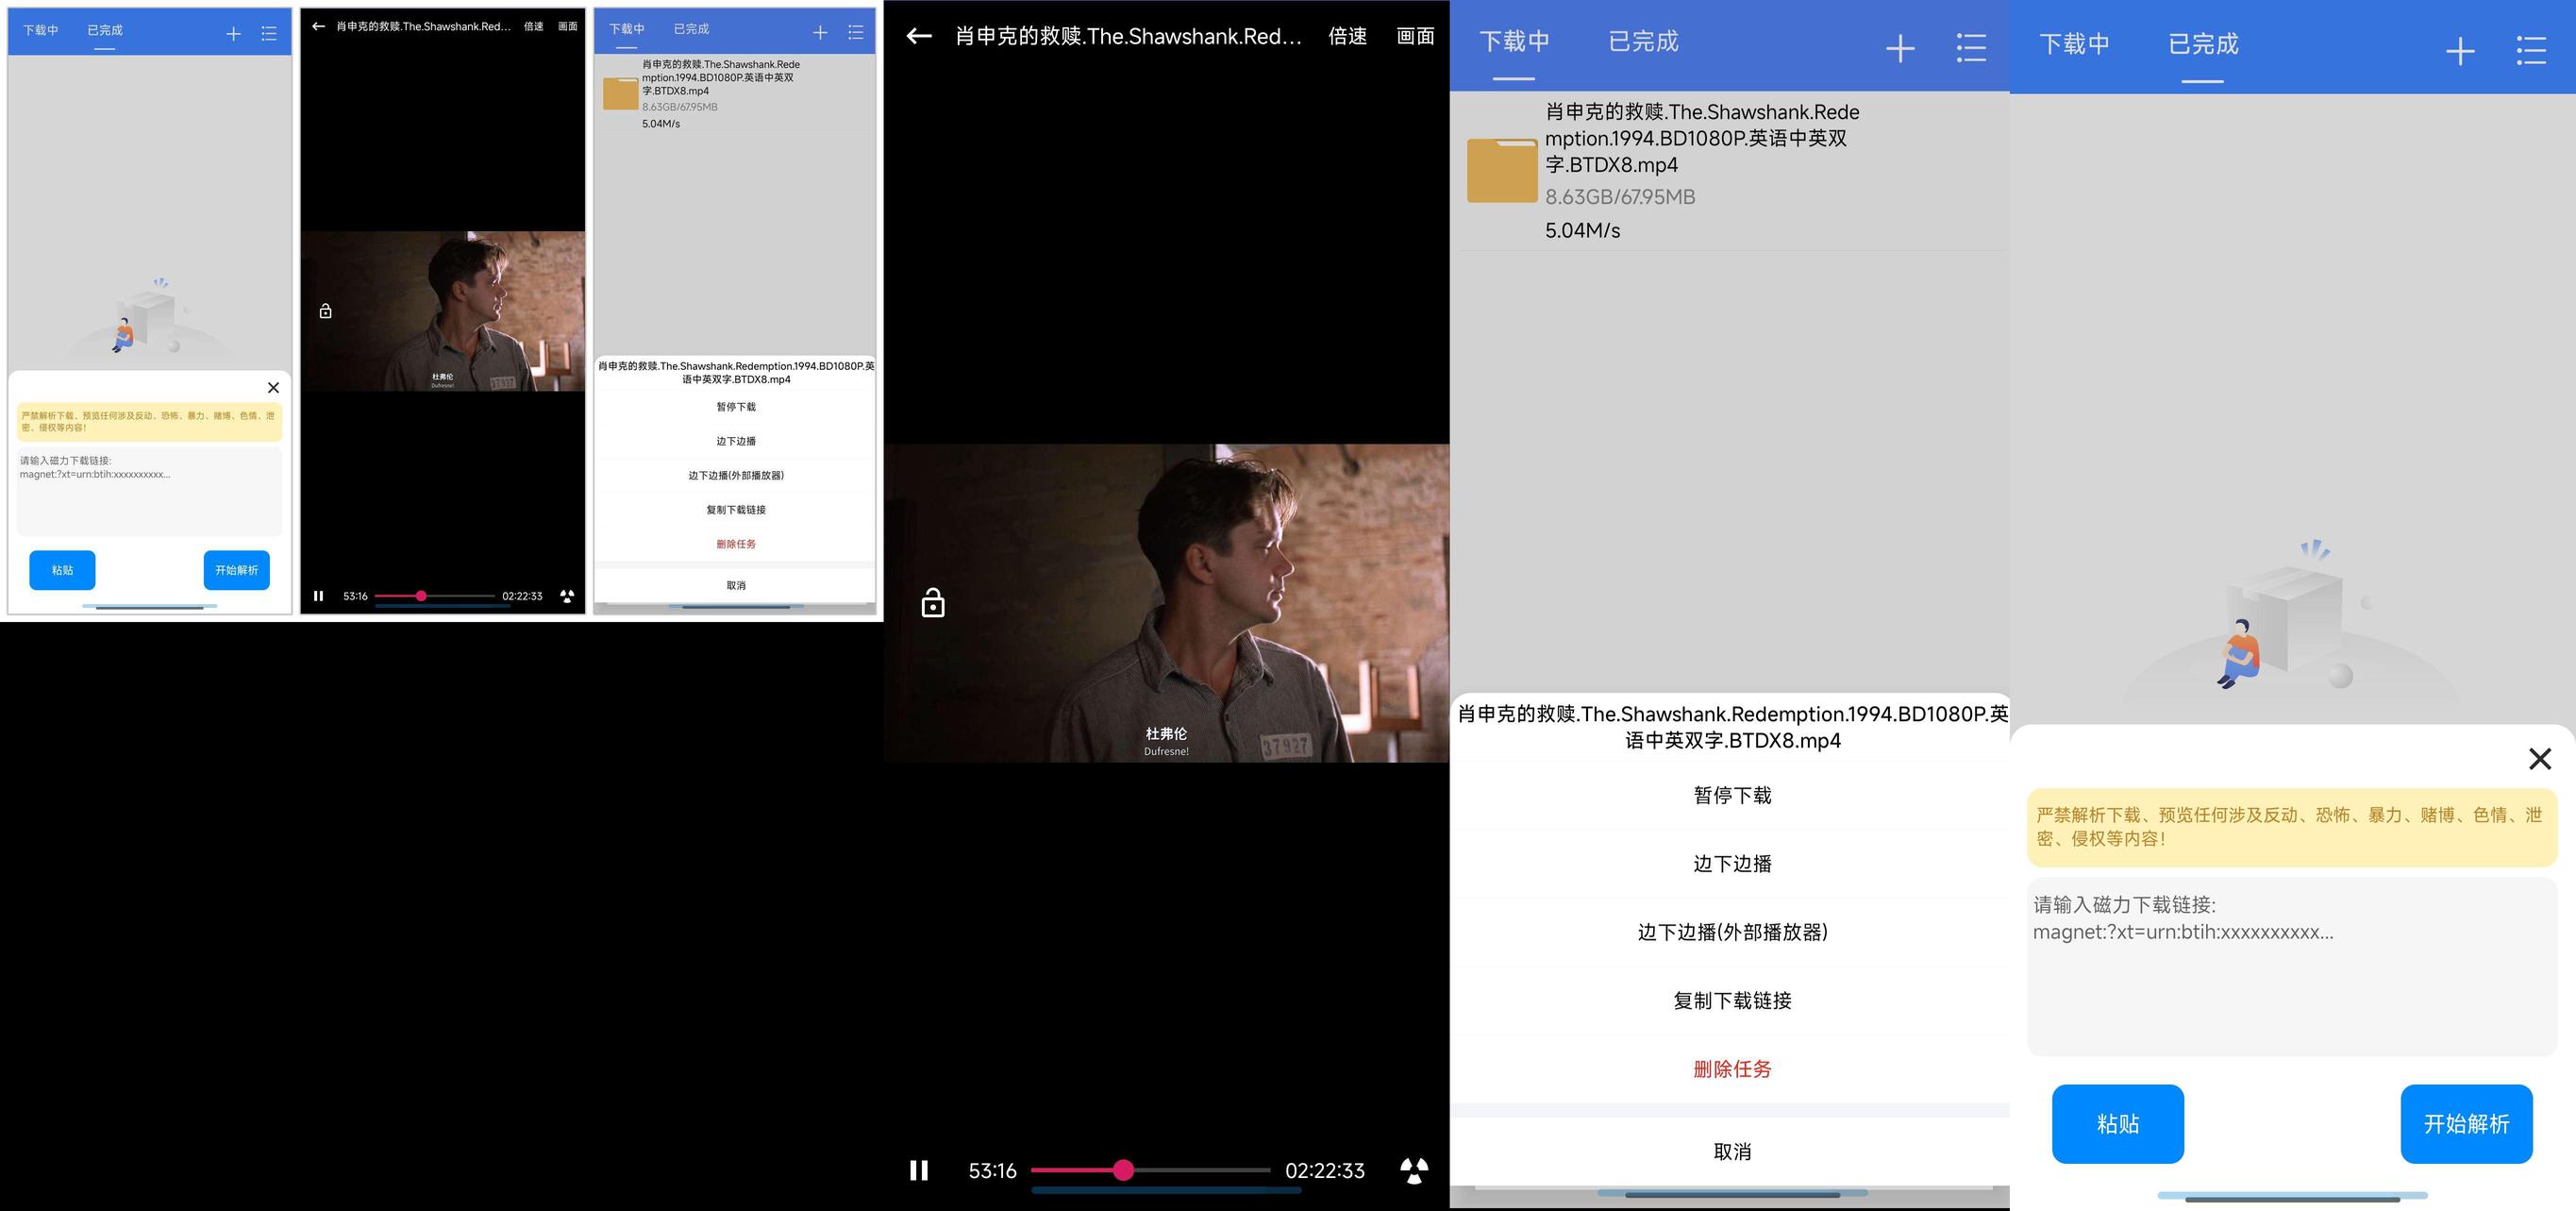Tap plus icon in small download list header
2576x1211 pixels.
[x=820, y=33]
